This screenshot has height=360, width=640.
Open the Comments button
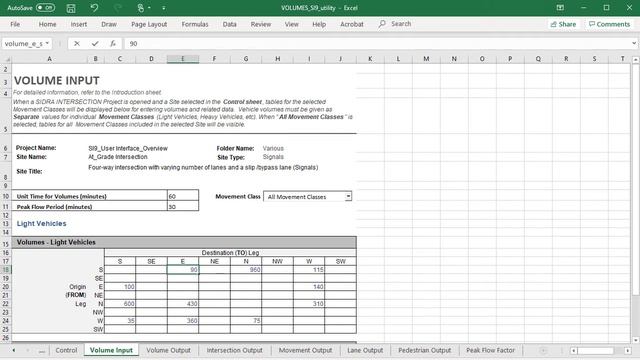coord(609,24)
